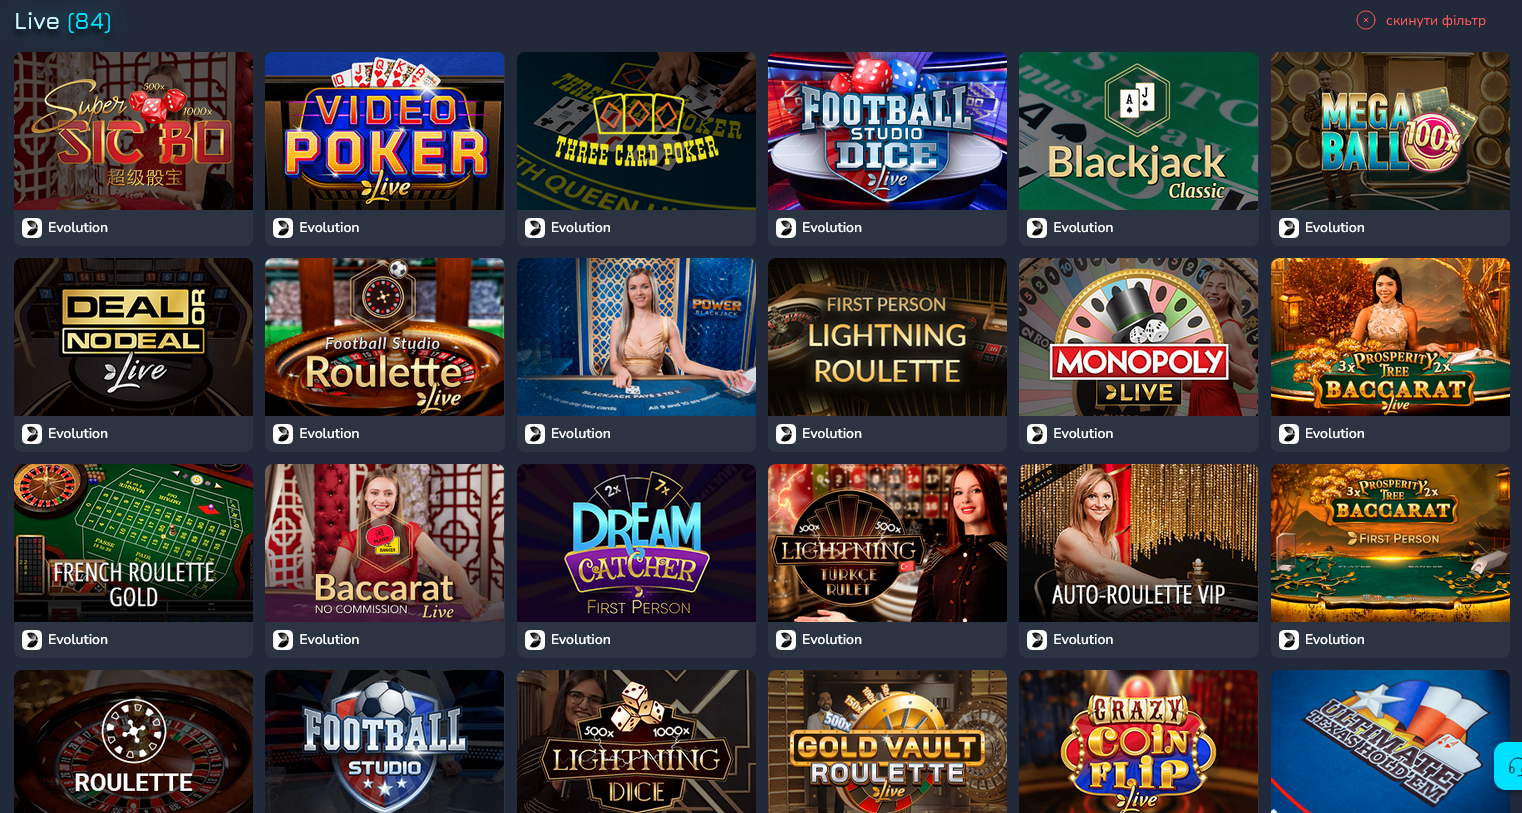This screenshot has width=1522, height=813.
Task: Launch Crazy Coin Flip Live game
Action: click(x=1138, y=741)
